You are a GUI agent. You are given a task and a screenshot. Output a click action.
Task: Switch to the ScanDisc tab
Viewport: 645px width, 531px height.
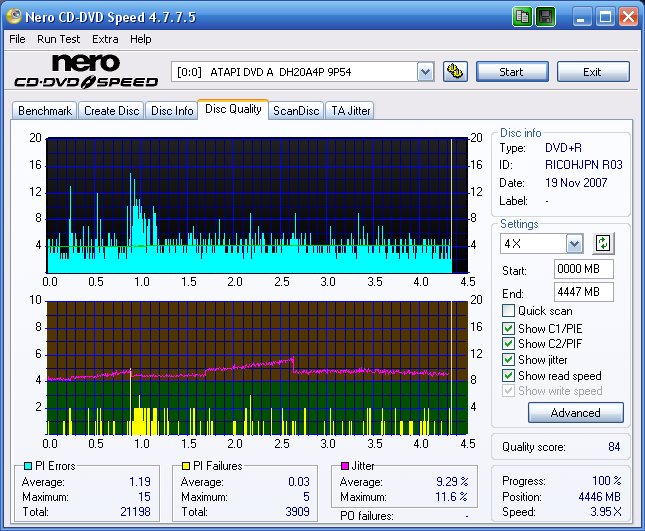click(x=296, y=111)
